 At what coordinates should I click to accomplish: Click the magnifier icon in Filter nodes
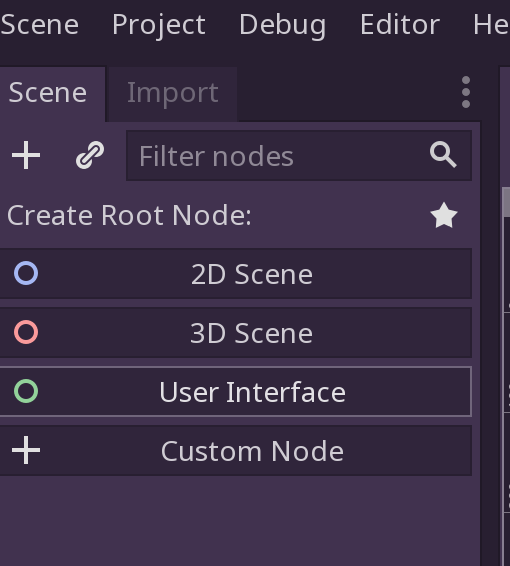click(x=443, y=155)
